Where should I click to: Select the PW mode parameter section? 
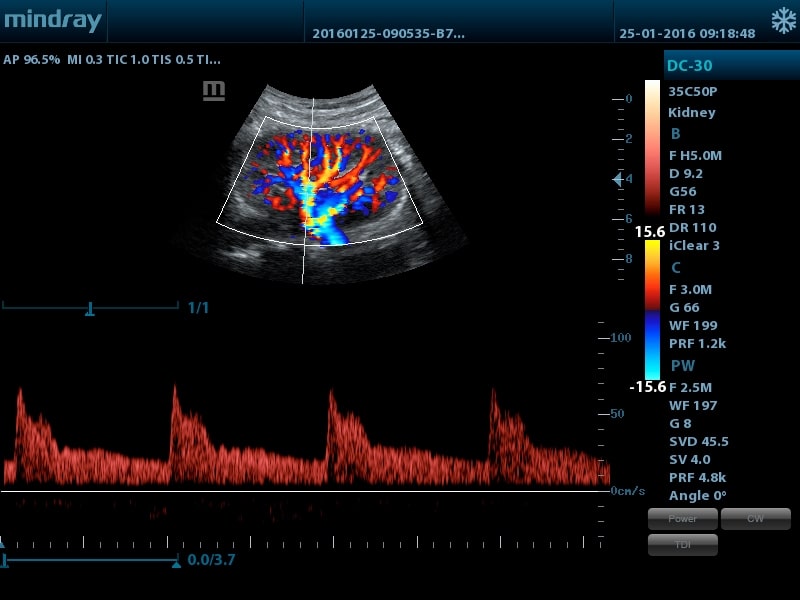(x=682, y=366)
